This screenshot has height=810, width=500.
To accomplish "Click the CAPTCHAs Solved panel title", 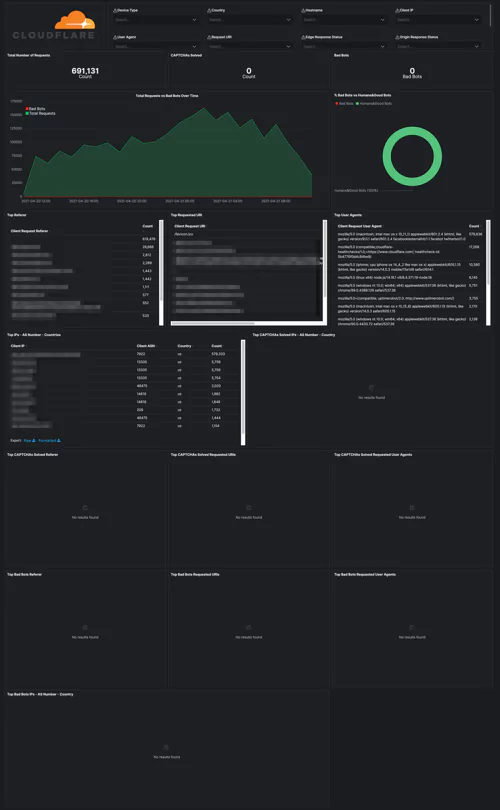I will click(186, 55).
